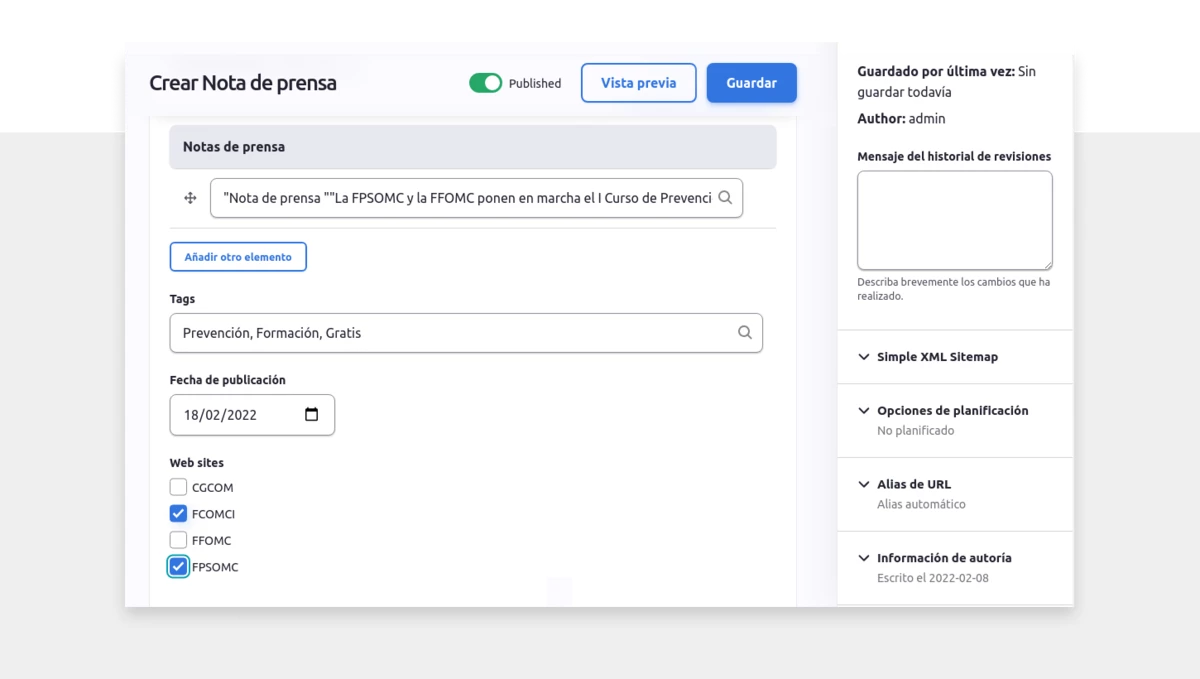Click the search icon in Notas de prensa field
The width and height of the screenshot is (1200, 679).
click(x=725, y=198)
